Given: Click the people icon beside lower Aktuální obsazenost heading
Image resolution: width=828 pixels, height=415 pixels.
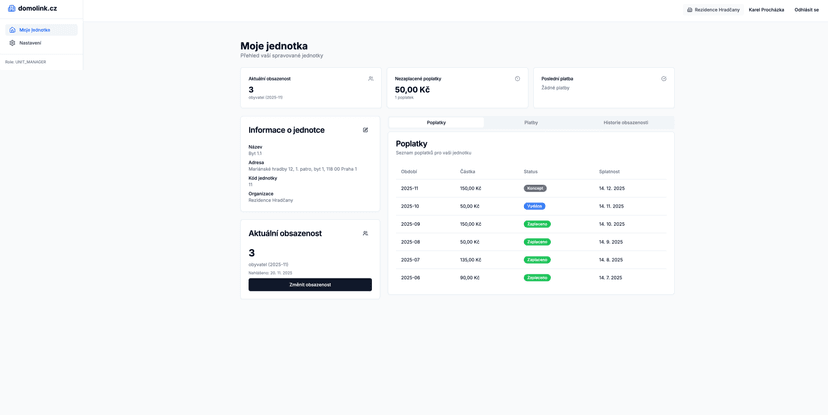Looking at the screenshot, I should tap(365, 233).
